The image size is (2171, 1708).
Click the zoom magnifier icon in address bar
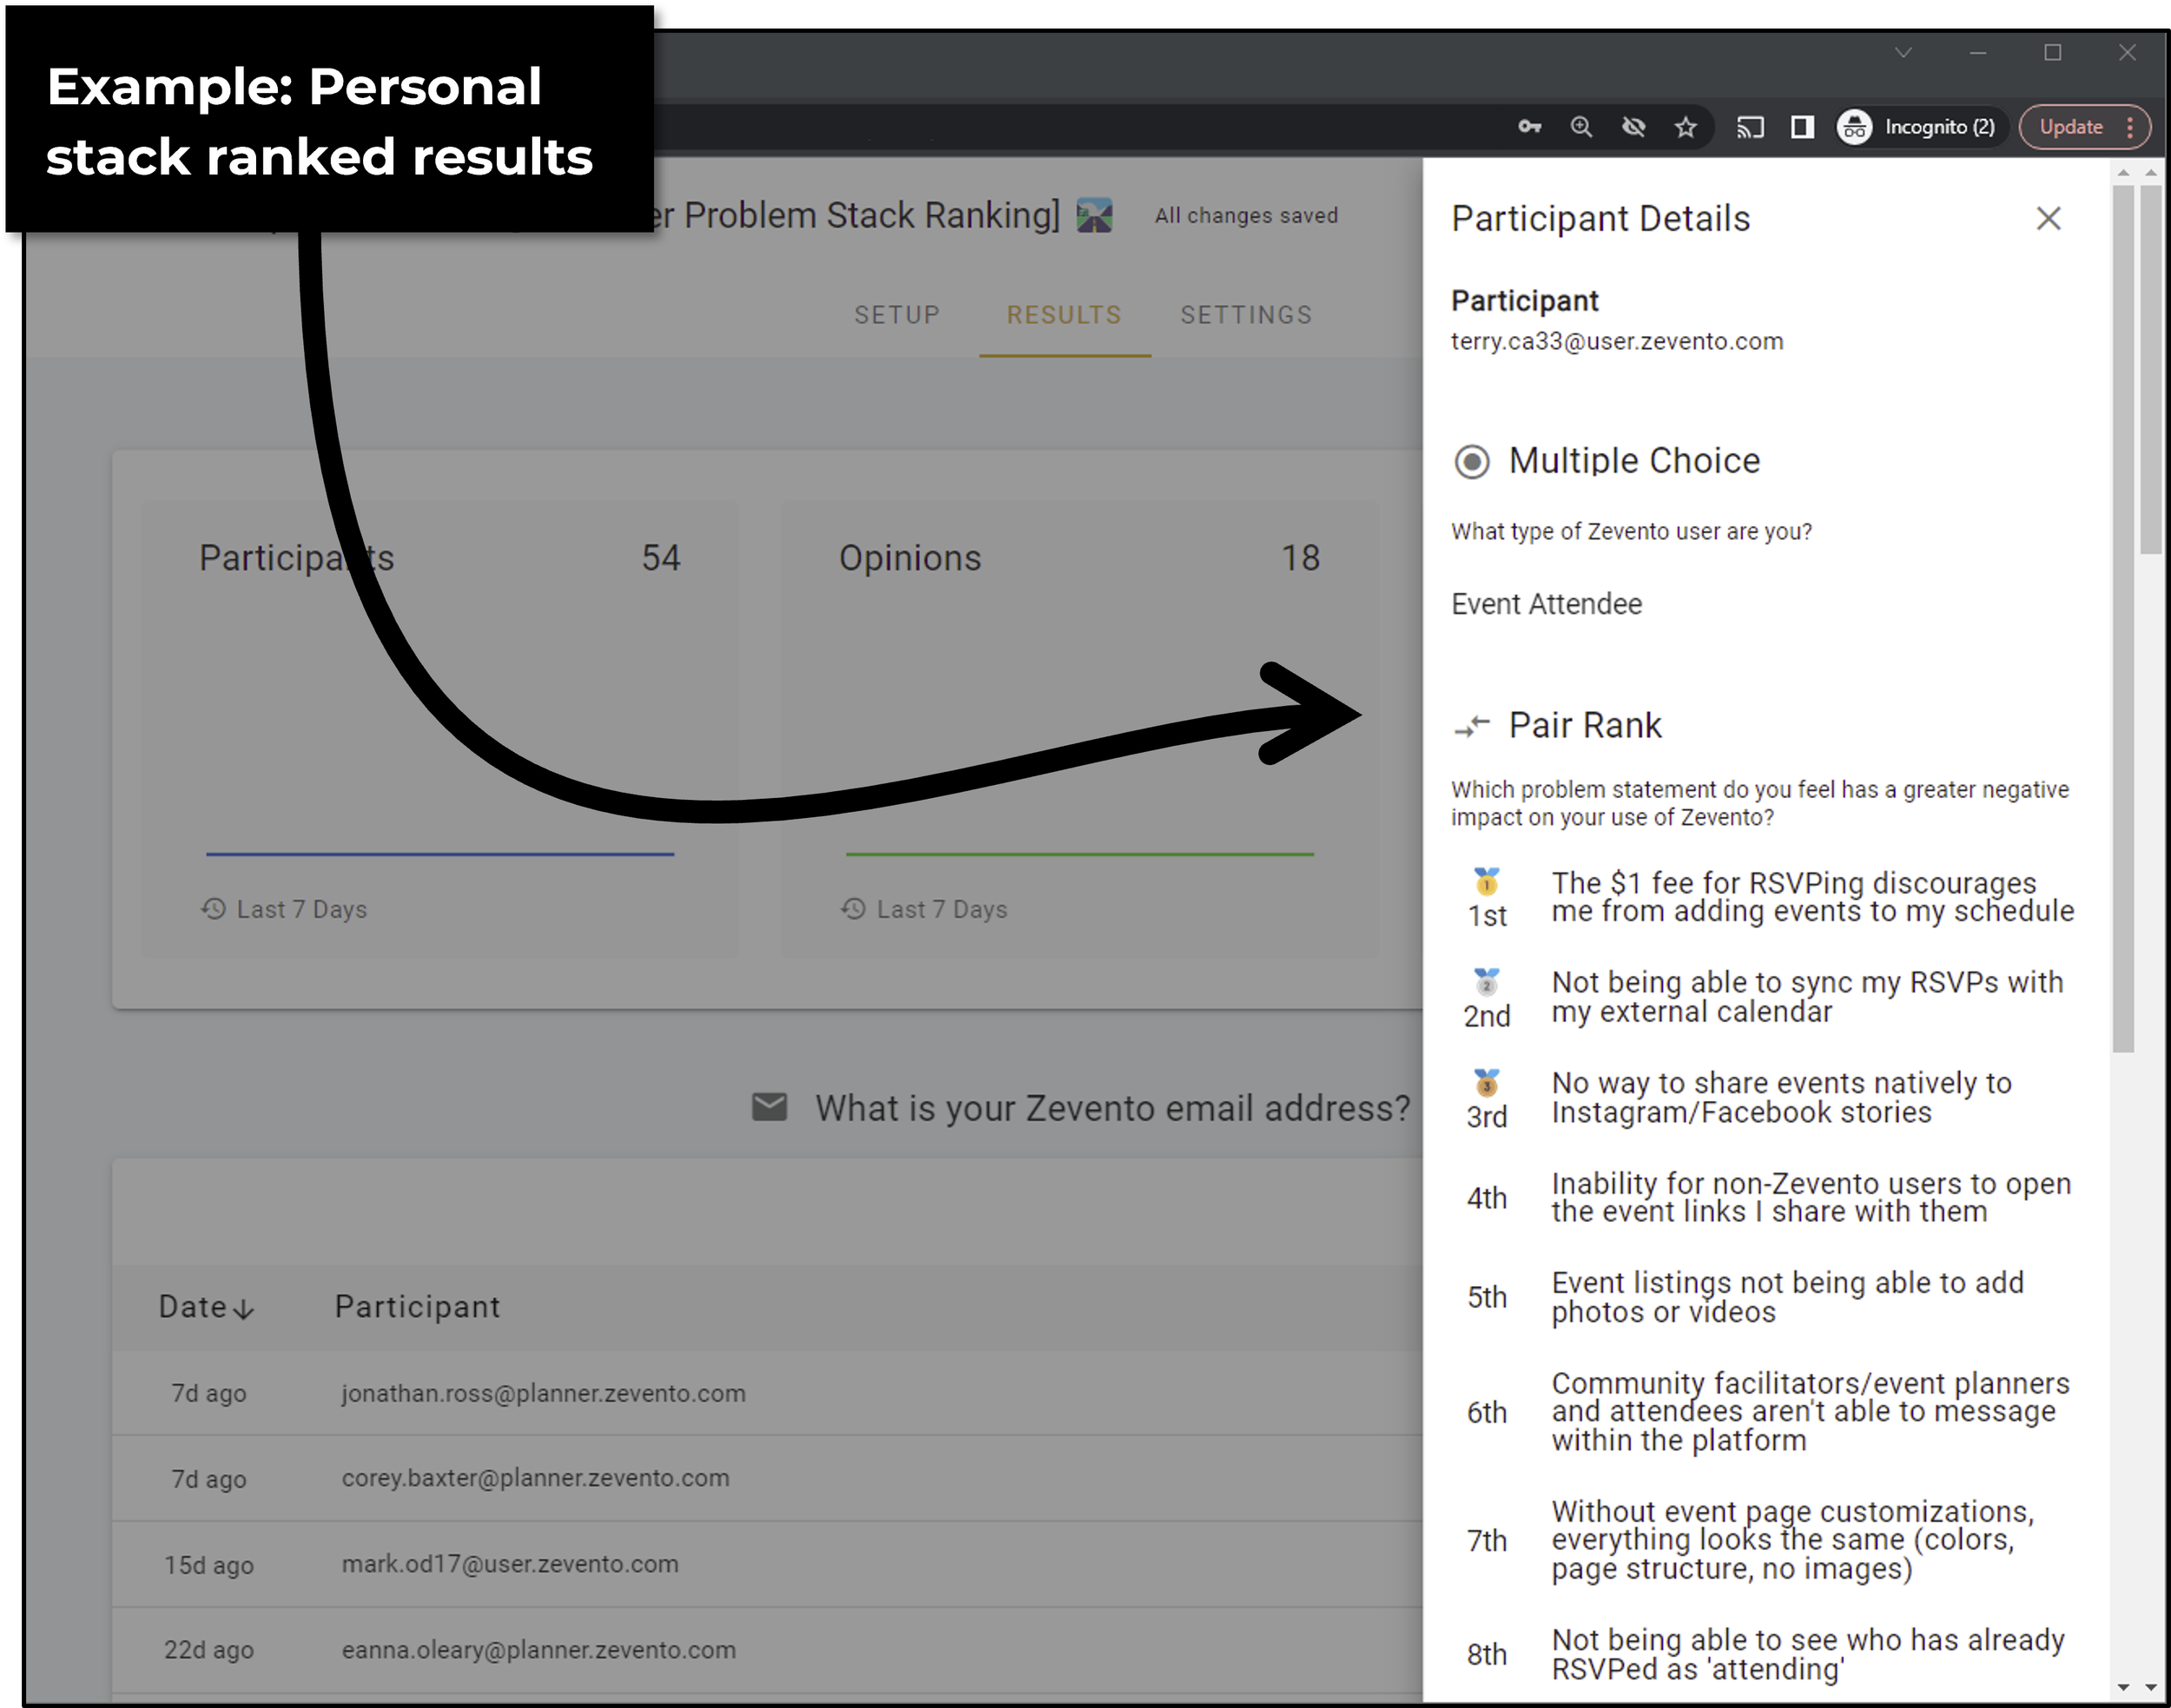[1581, 127]
